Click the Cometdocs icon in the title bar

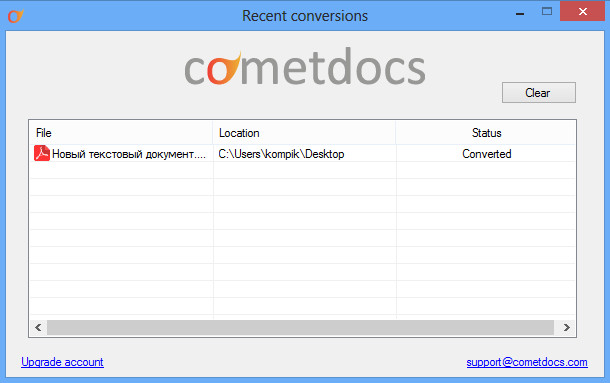click(x=16, y=16)
